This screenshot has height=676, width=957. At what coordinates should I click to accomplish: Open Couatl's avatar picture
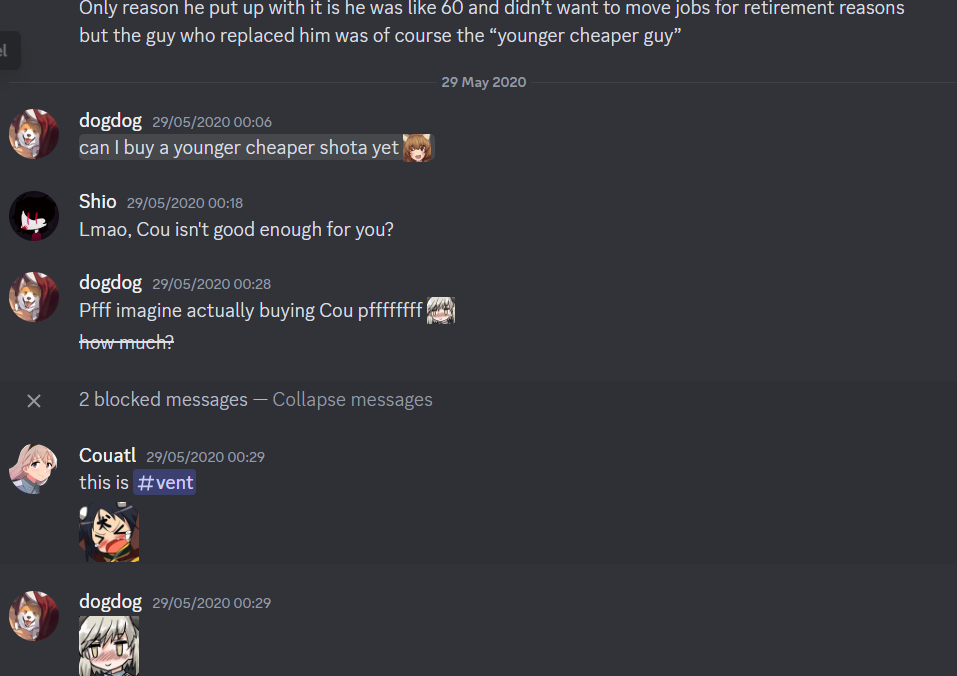click(34, 469)
